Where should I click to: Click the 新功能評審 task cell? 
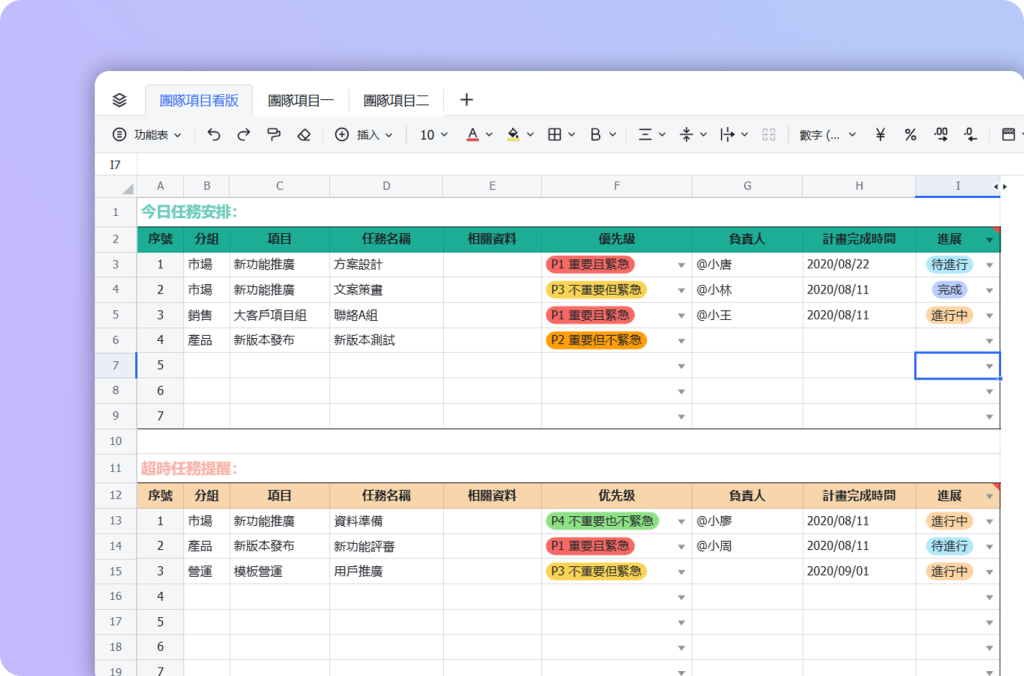[x=387, y=546]
